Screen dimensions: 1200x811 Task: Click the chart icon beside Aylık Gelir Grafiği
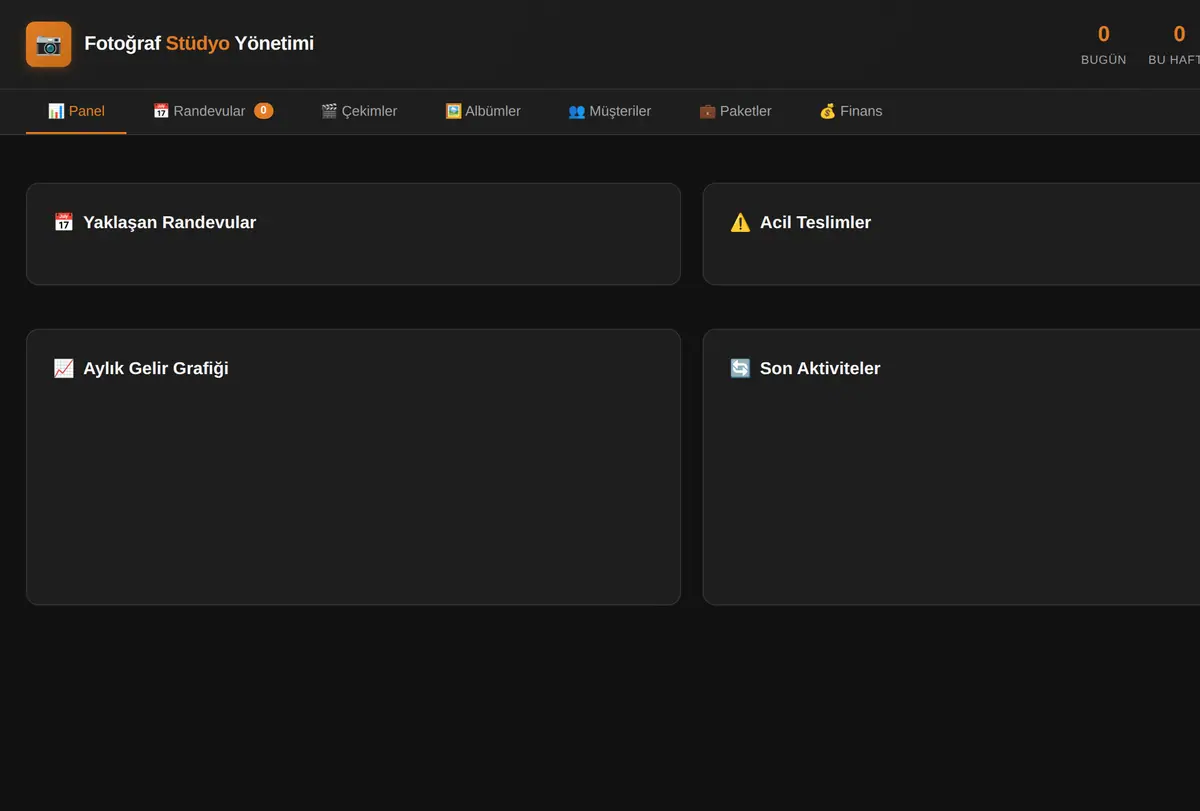pos(64,368)
